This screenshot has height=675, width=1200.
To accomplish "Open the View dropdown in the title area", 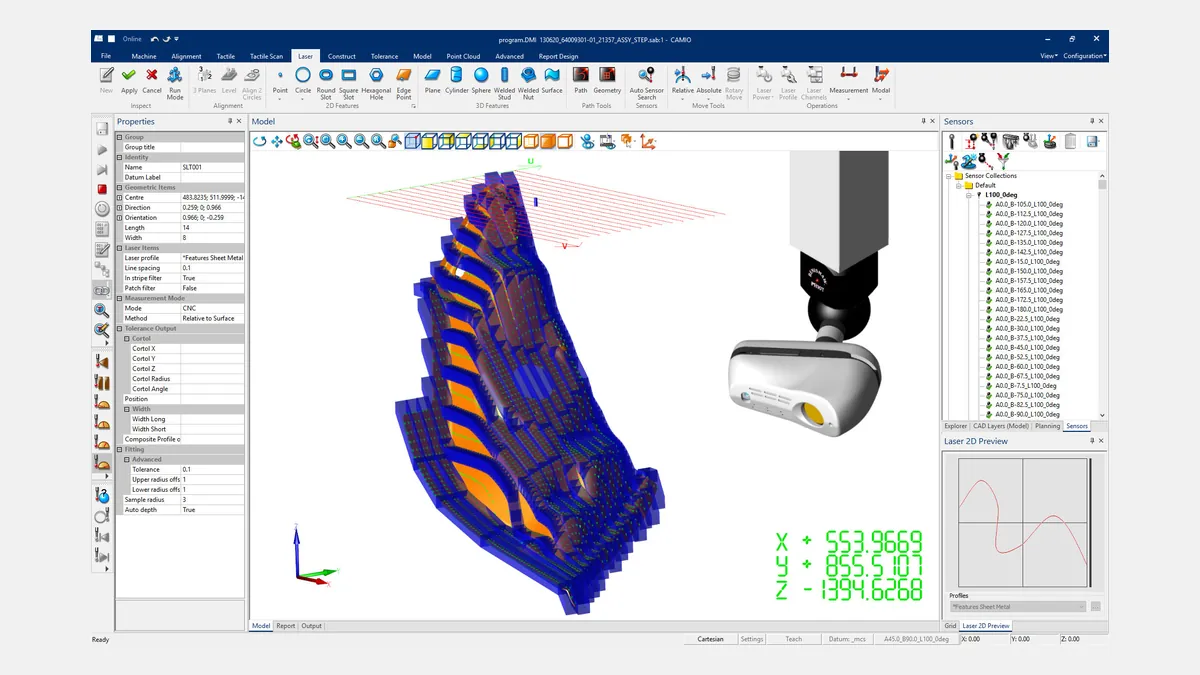I will tap(1048, 56).
